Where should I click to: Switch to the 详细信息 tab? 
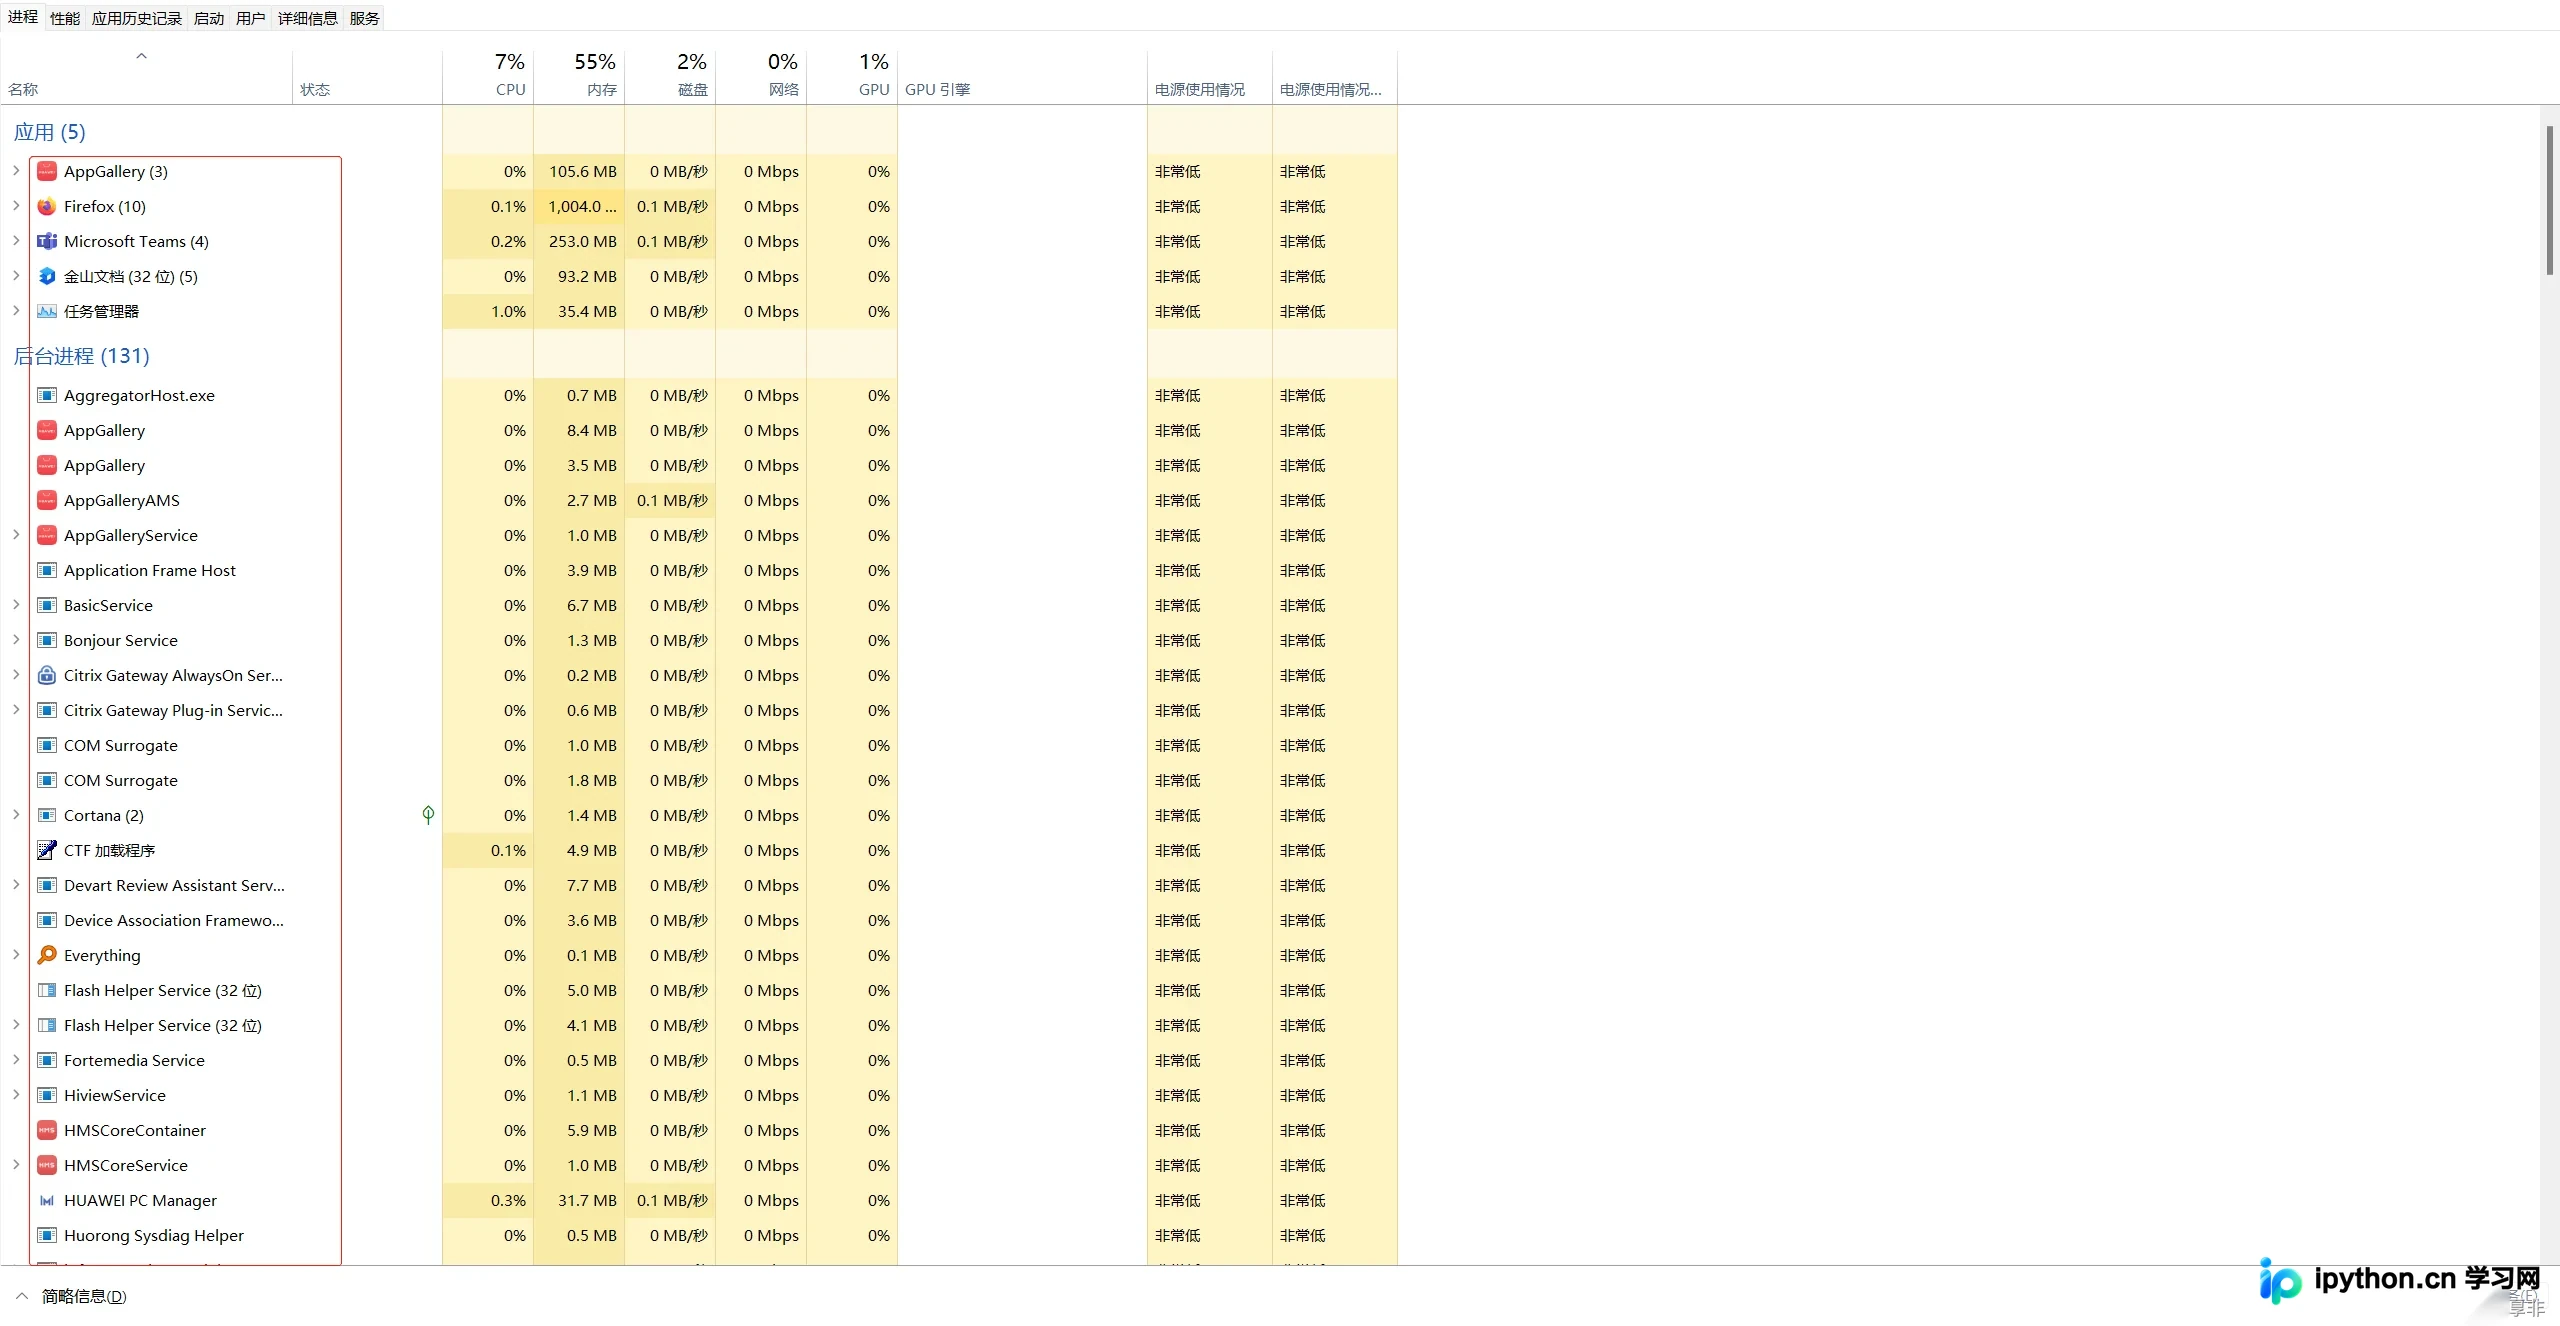[x=308, y=19]
